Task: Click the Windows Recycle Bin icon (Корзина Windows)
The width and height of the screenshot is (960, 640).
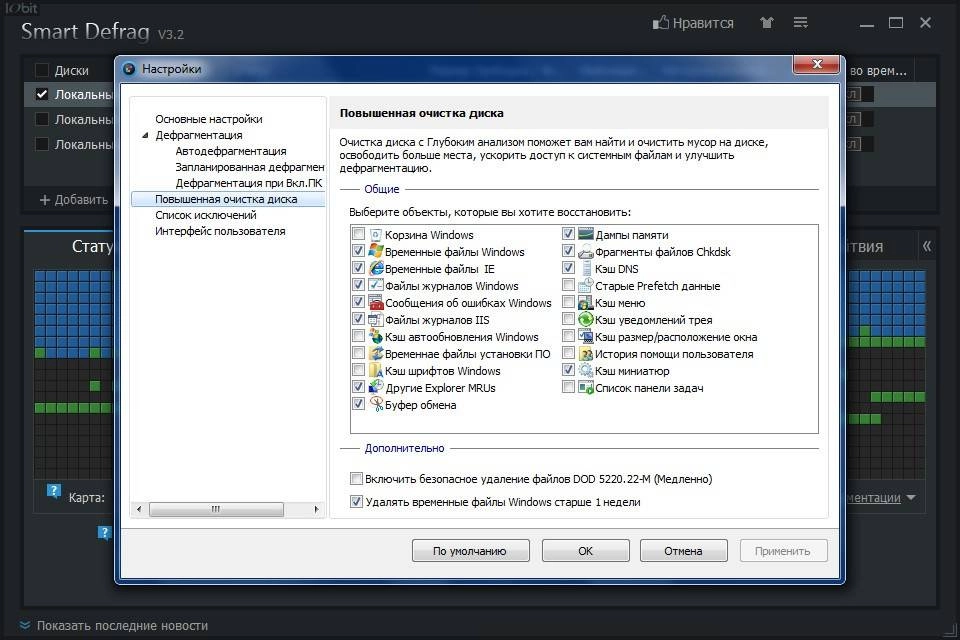Action: point(376,235)
